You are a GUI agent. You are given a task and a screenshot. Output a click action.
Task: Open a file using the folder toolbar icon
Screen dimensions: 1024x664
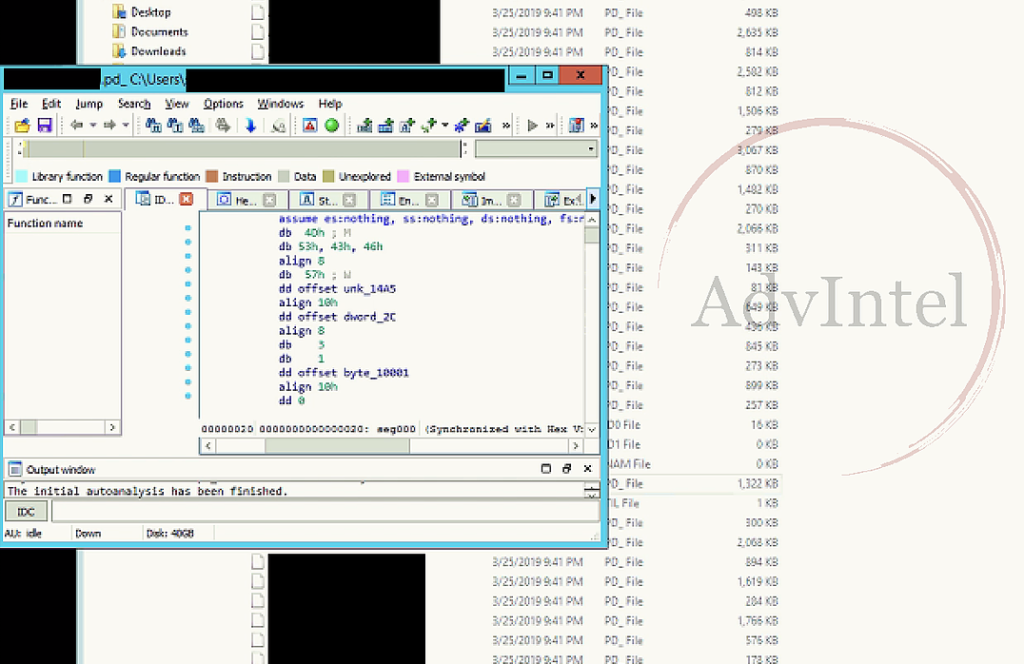click(22, 125)
